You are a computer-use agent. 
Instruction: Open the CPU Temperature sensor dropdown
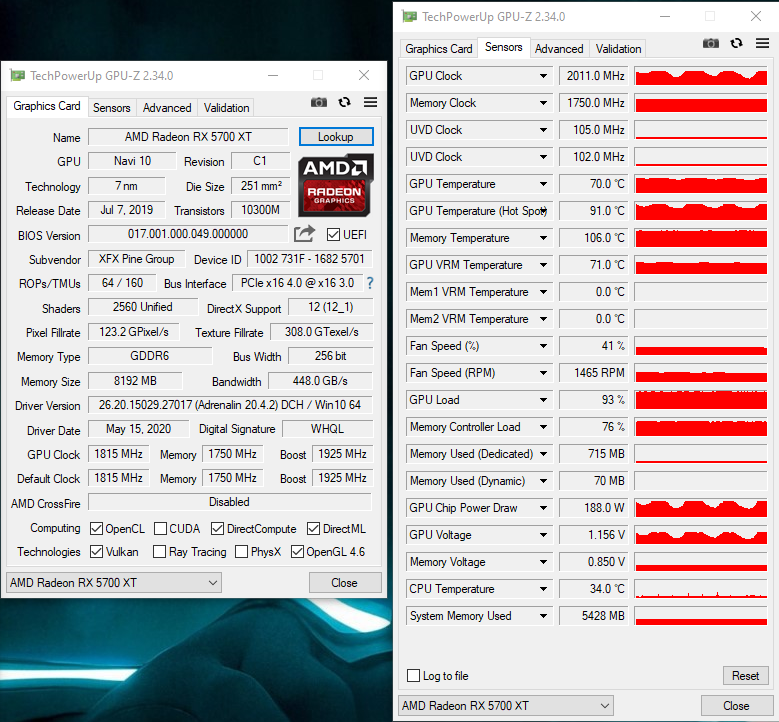544,589
